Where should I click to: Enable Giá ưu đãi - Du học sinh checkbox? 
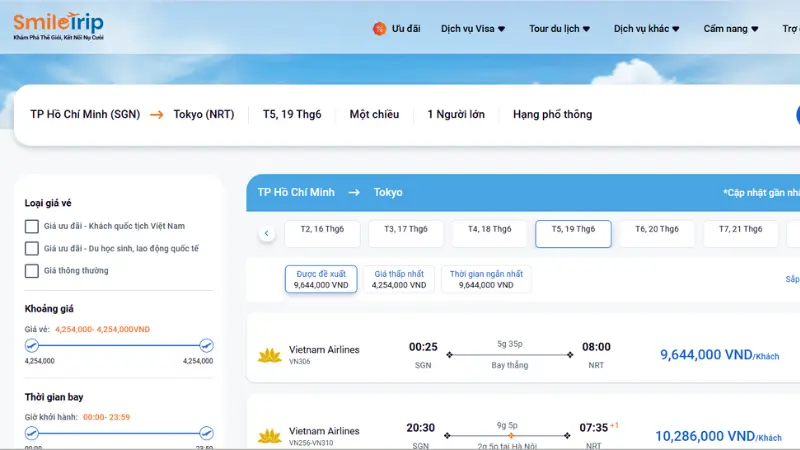point(32,248)
